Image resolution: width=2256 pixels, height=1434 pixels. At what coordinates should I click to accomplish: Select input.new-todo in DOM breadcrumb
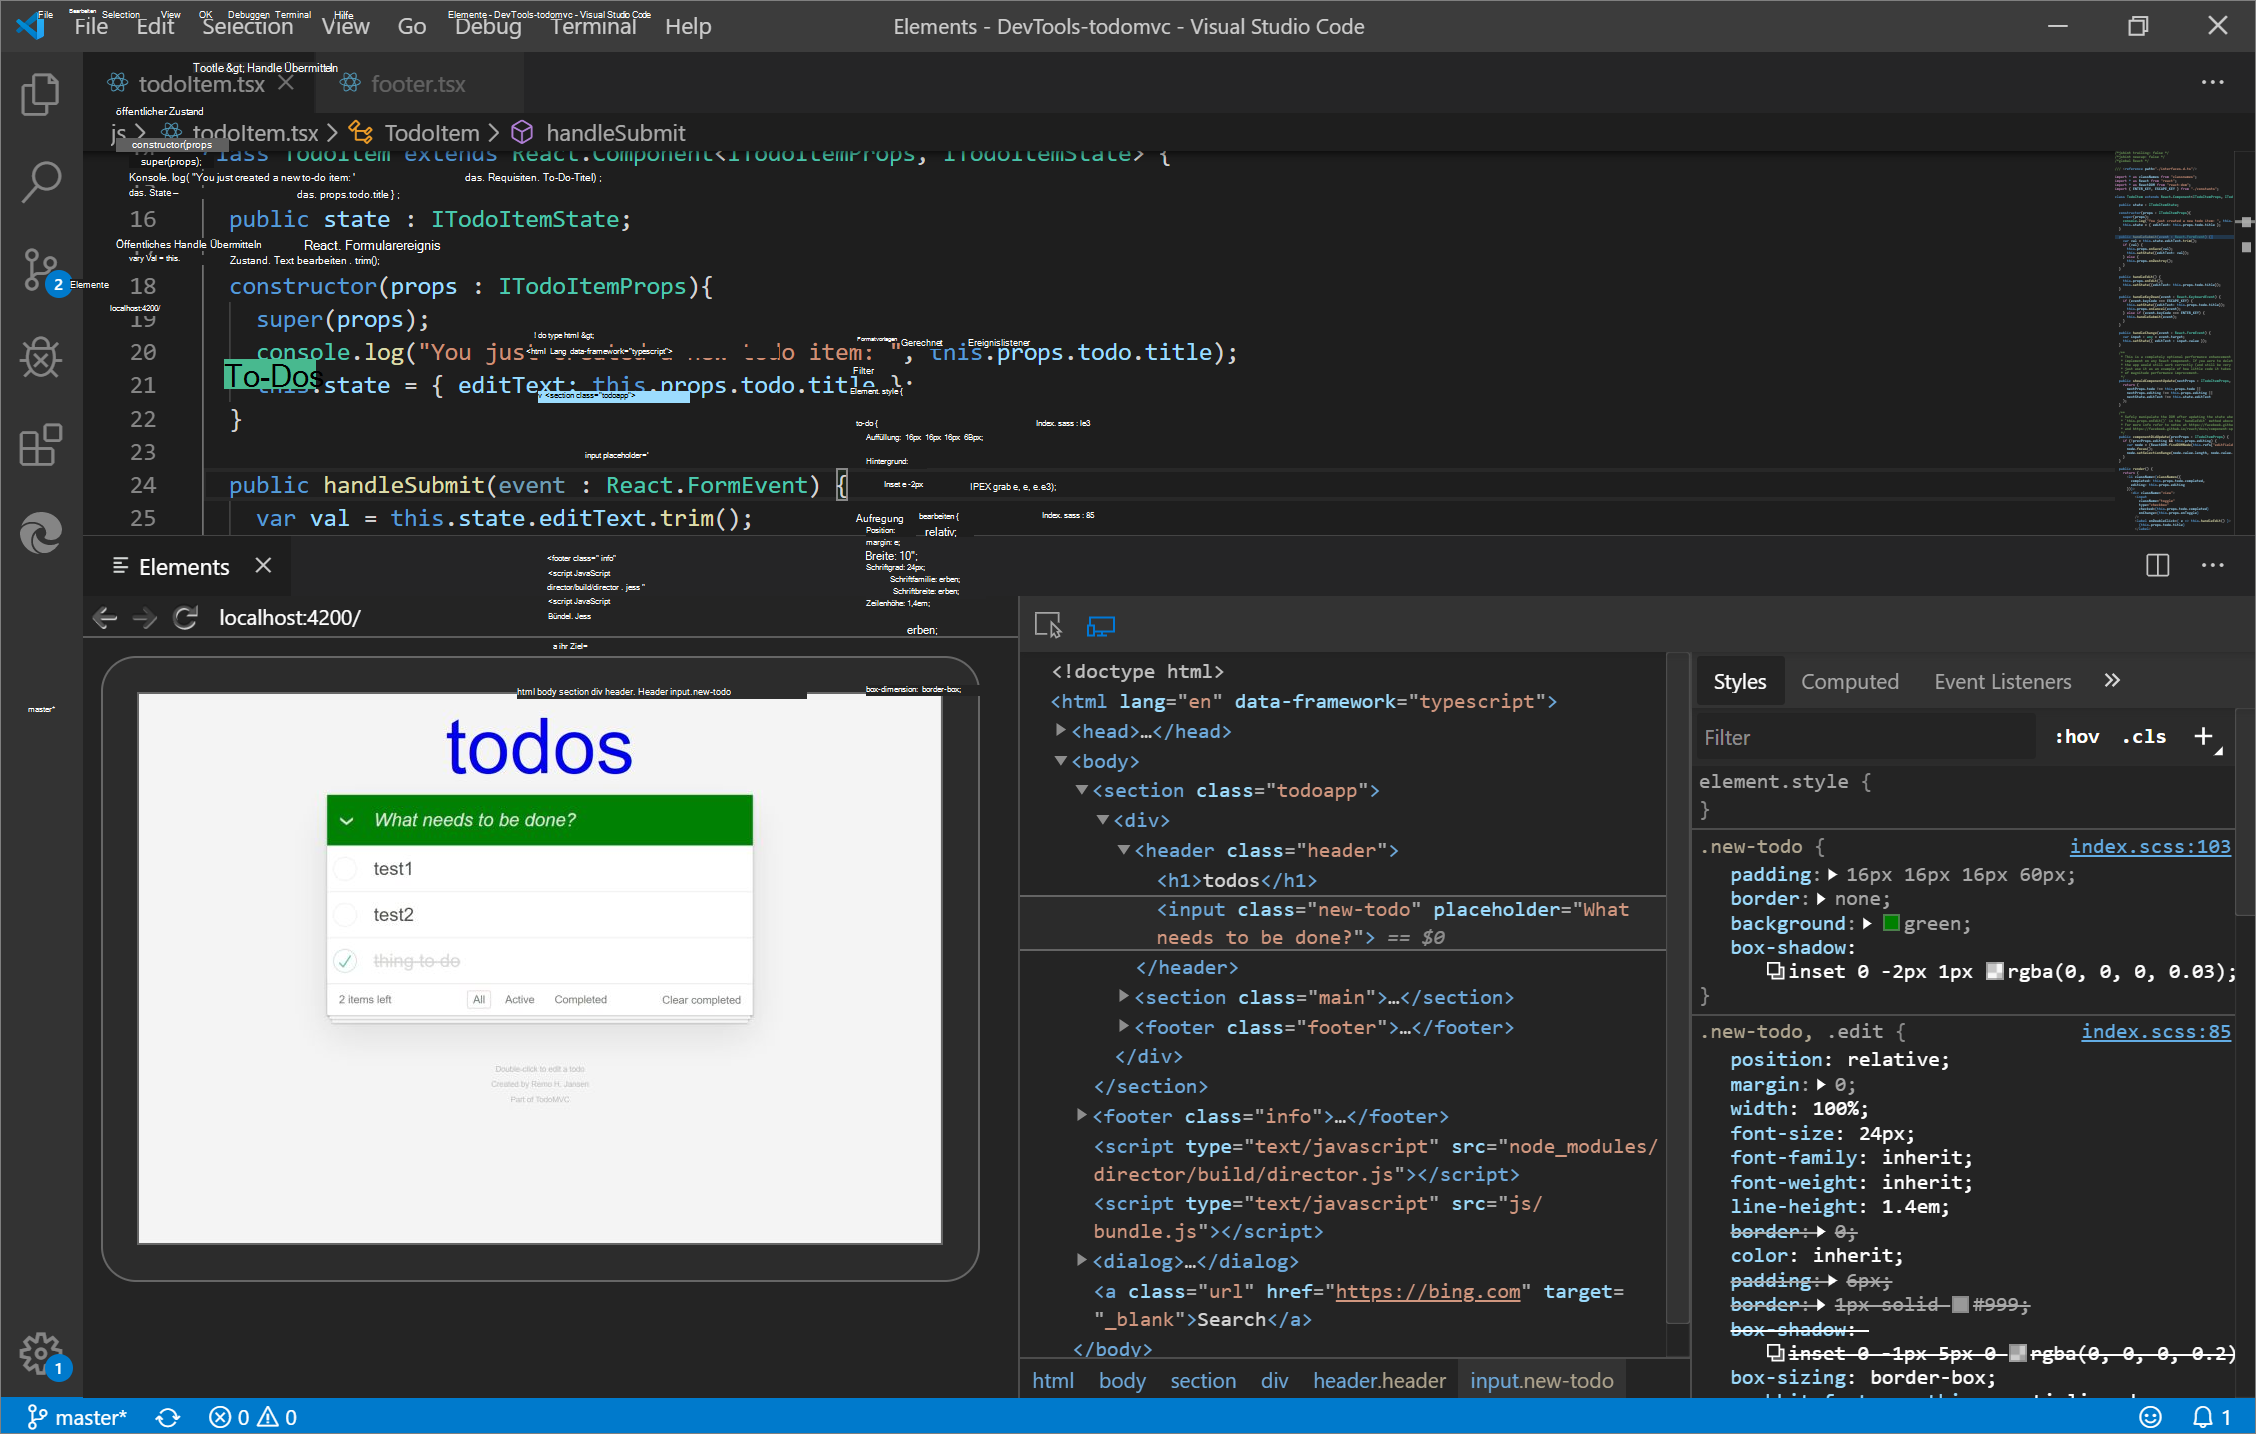1541,1381
